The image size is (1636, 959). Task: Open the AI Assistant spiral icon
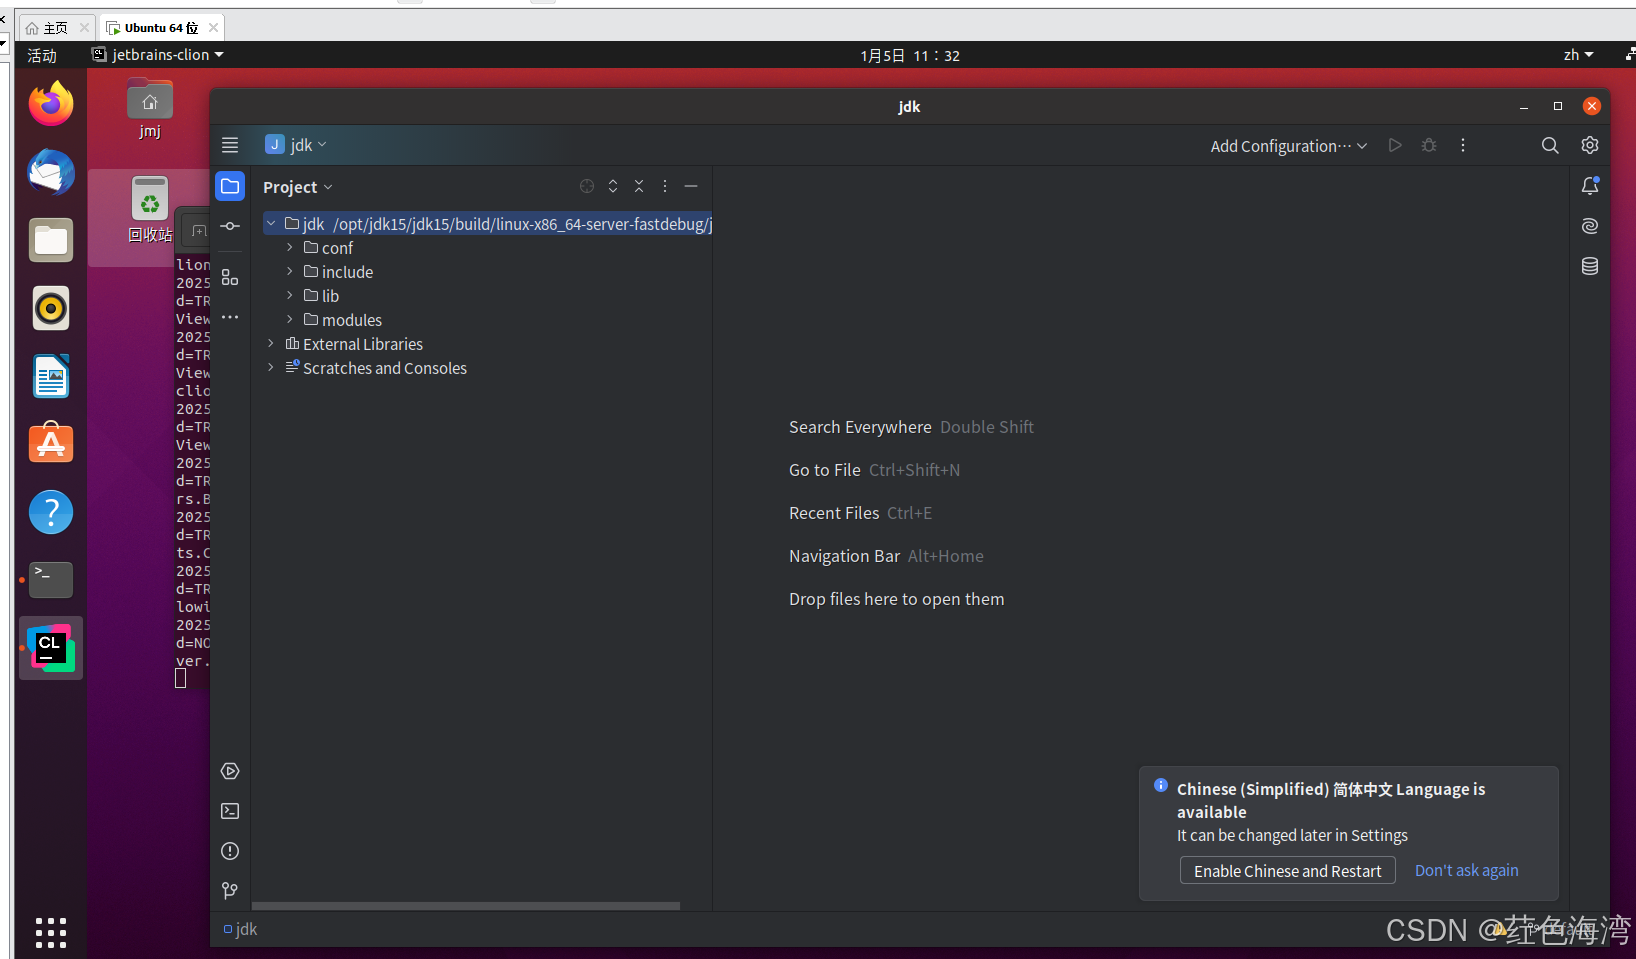1590,226
